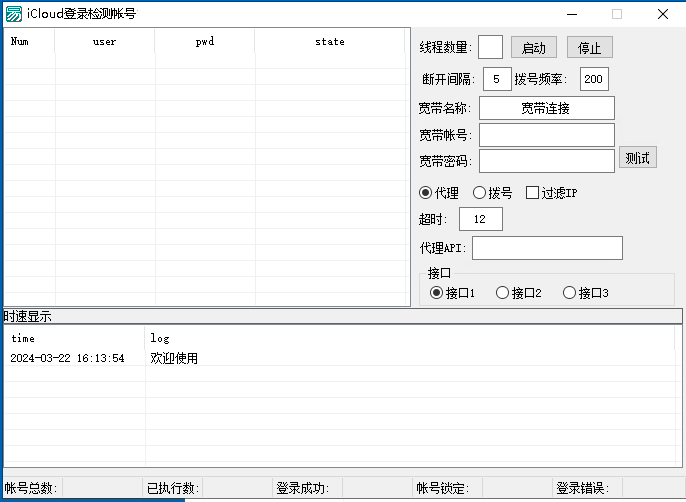Select the 拨号 dial-up radio option
Screen dimensions: 686x502
pos(480,193)
